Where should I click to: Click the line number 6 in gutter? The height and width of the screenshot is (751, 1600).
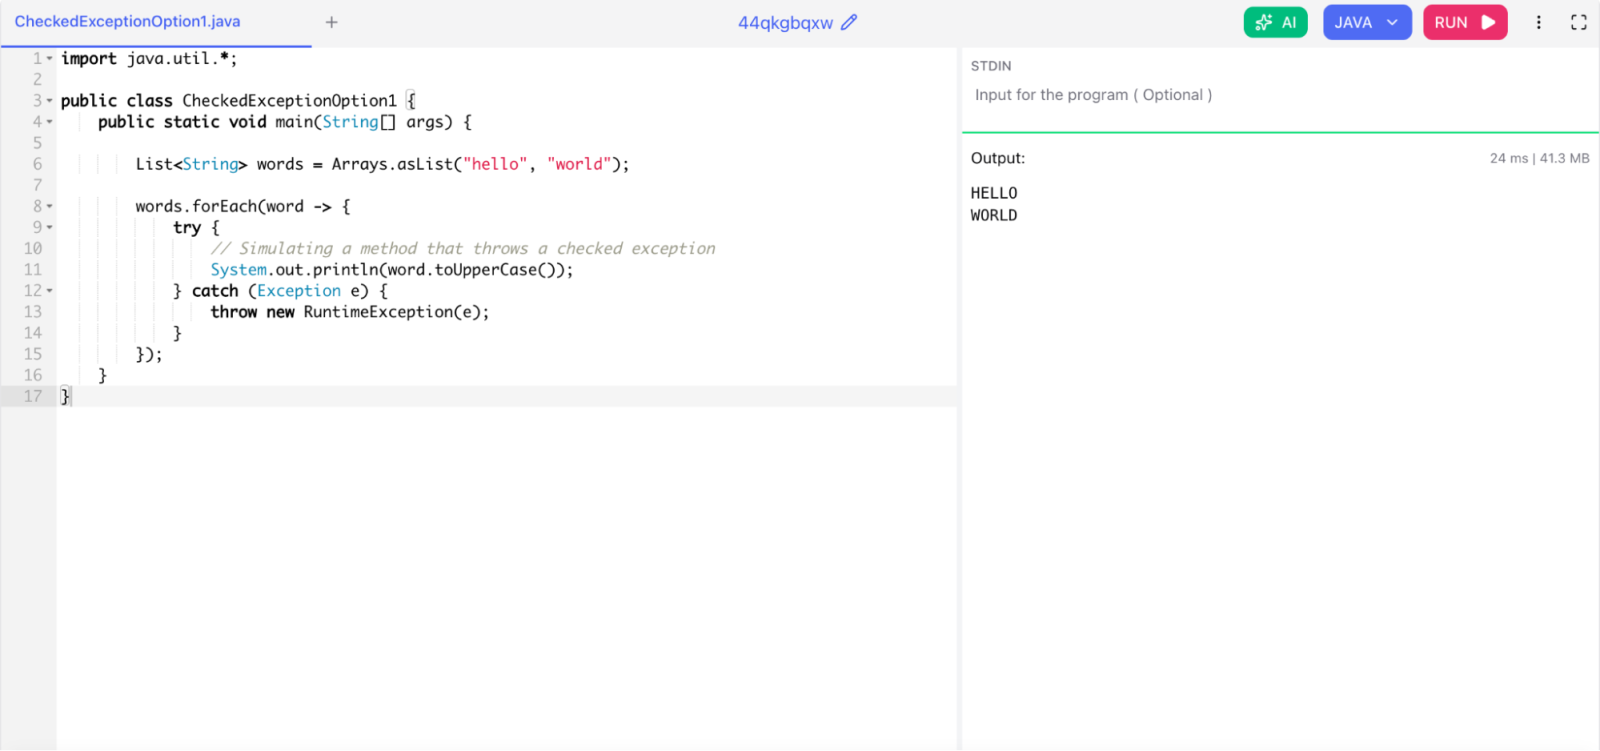coord(37,164)
